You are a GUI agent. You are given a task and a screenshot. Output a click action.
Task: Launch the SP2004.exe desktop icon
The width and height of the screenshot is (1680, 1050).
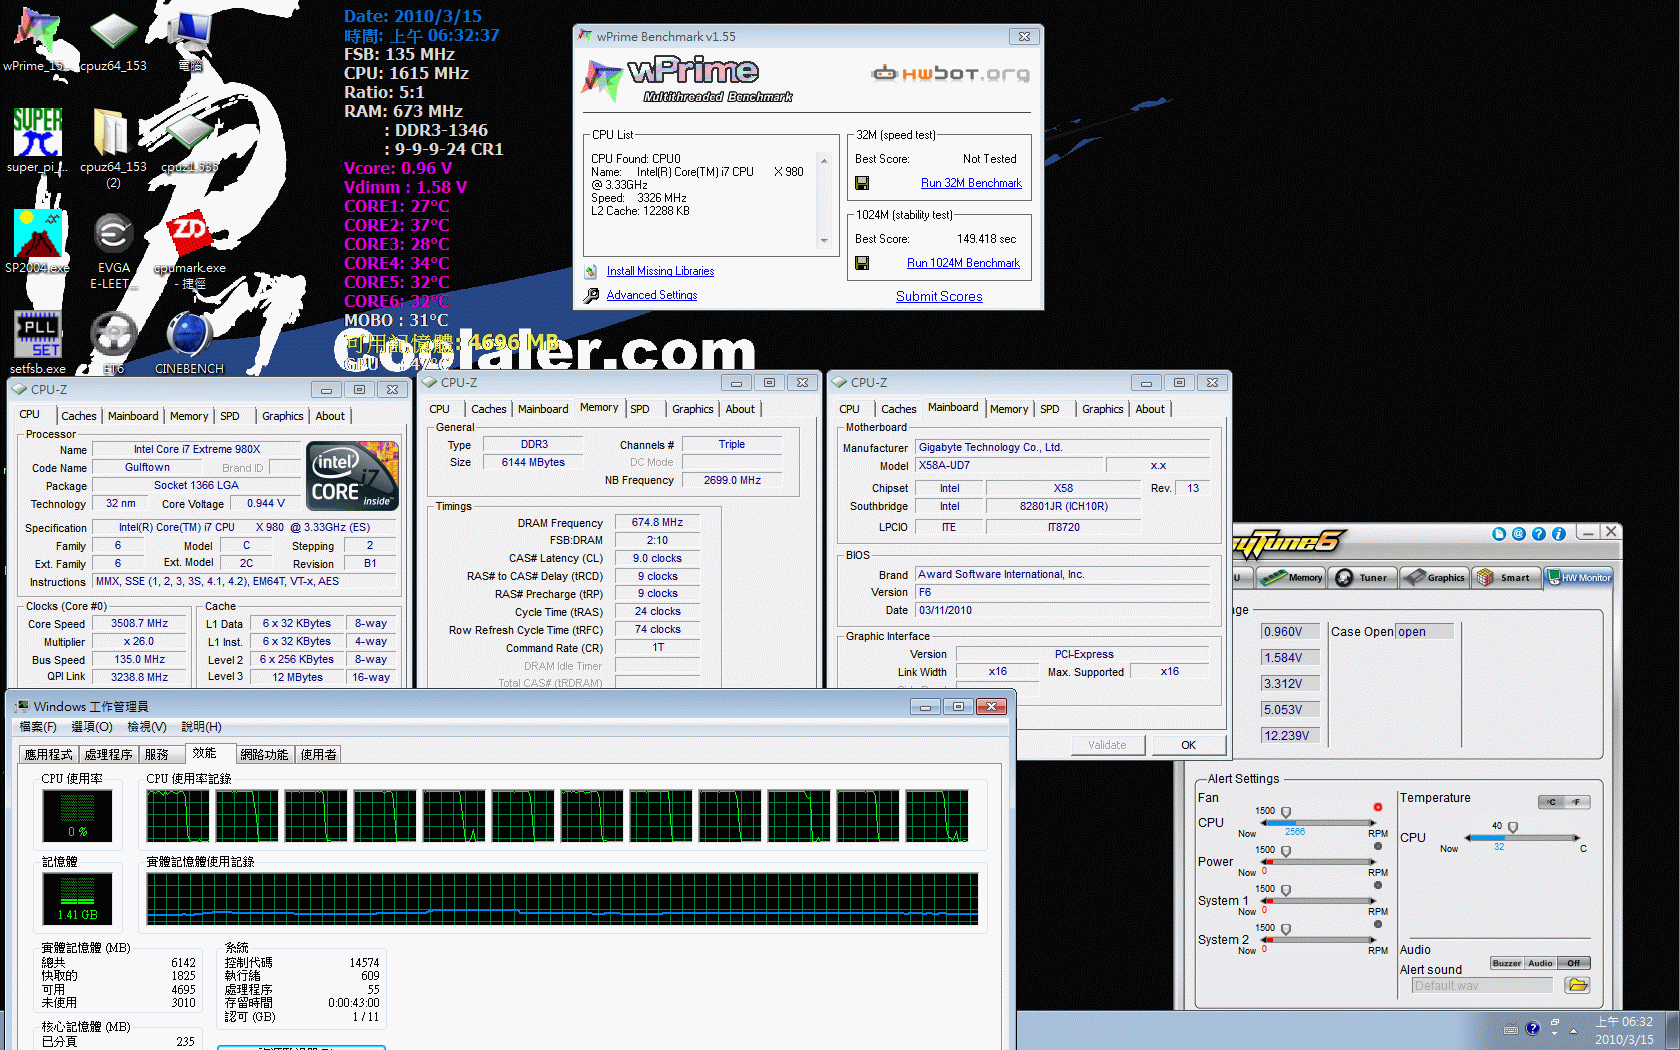(x=38, y=234)
